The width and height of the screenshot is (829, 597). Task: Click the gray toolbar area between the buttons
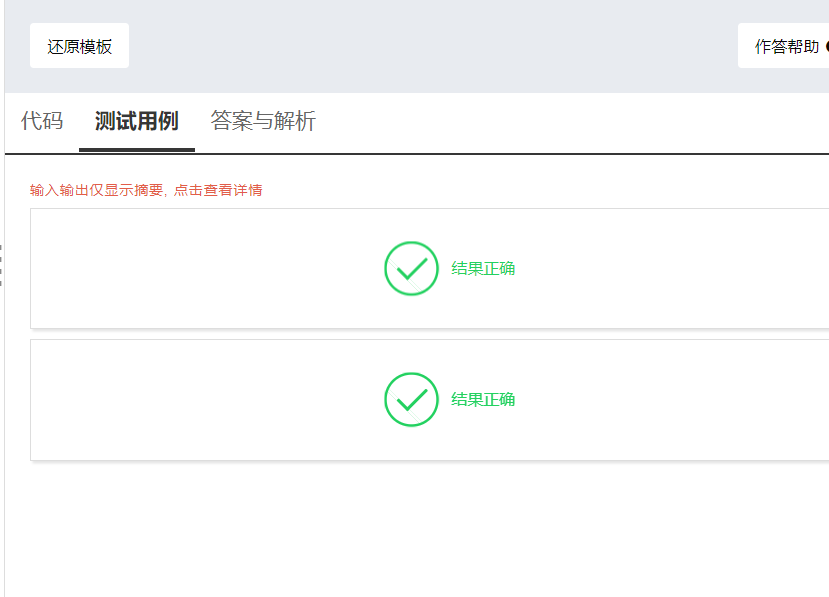point(430,47)
